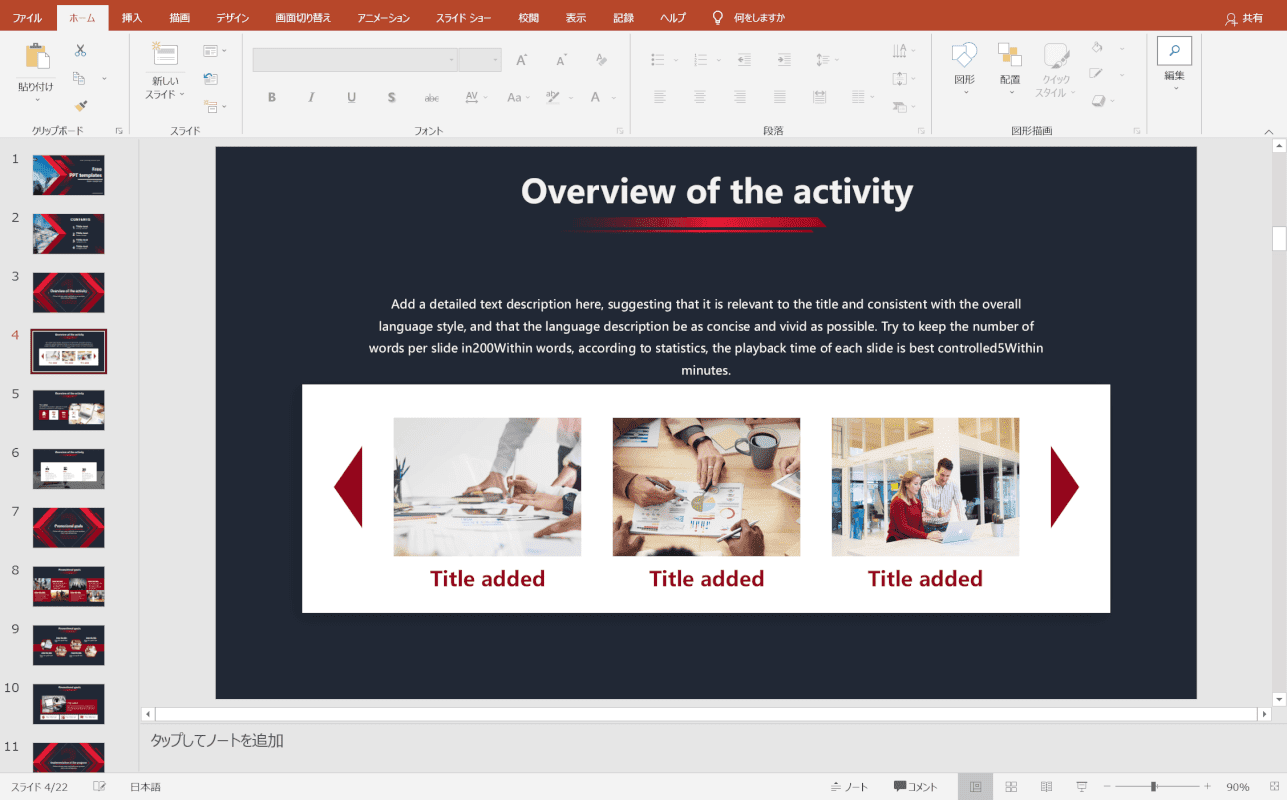Image resolution: width=1287 pixels, height=800 pixels.
Task: Toggle Comments pane from status bar
Action: tap(916, 787)
